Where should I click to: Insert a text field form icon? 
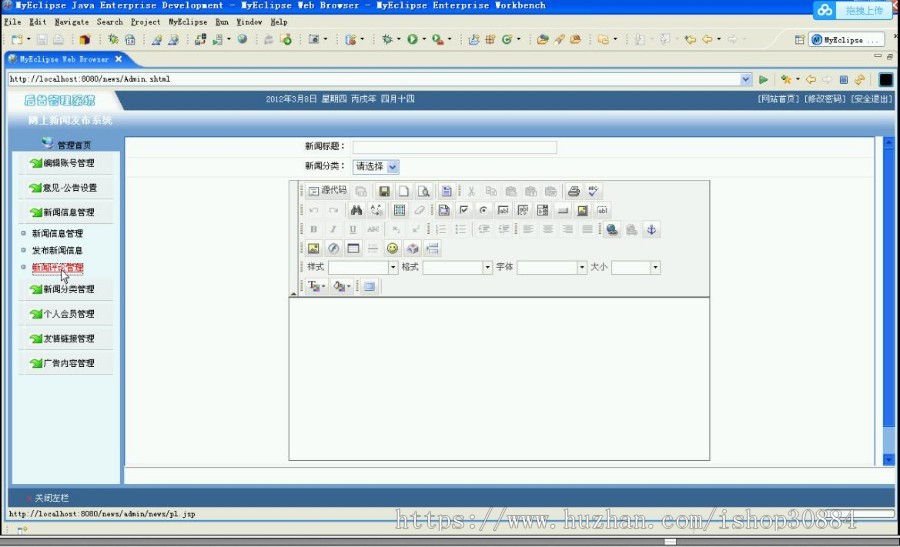(x=503, y=210)
